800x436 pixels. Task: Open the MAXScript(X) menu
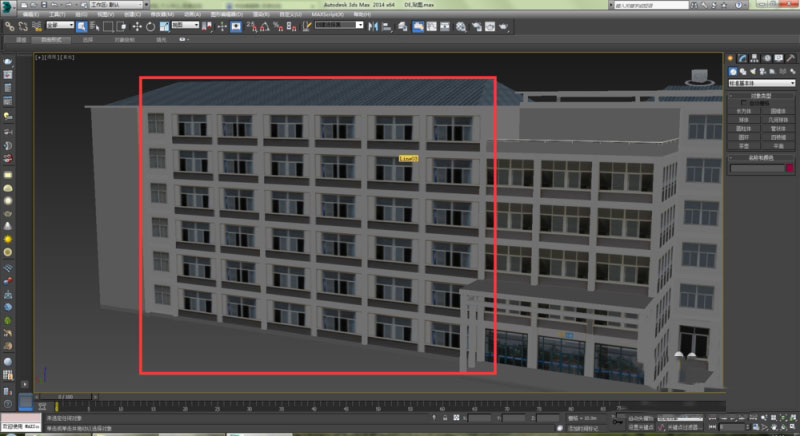(328, 14)
